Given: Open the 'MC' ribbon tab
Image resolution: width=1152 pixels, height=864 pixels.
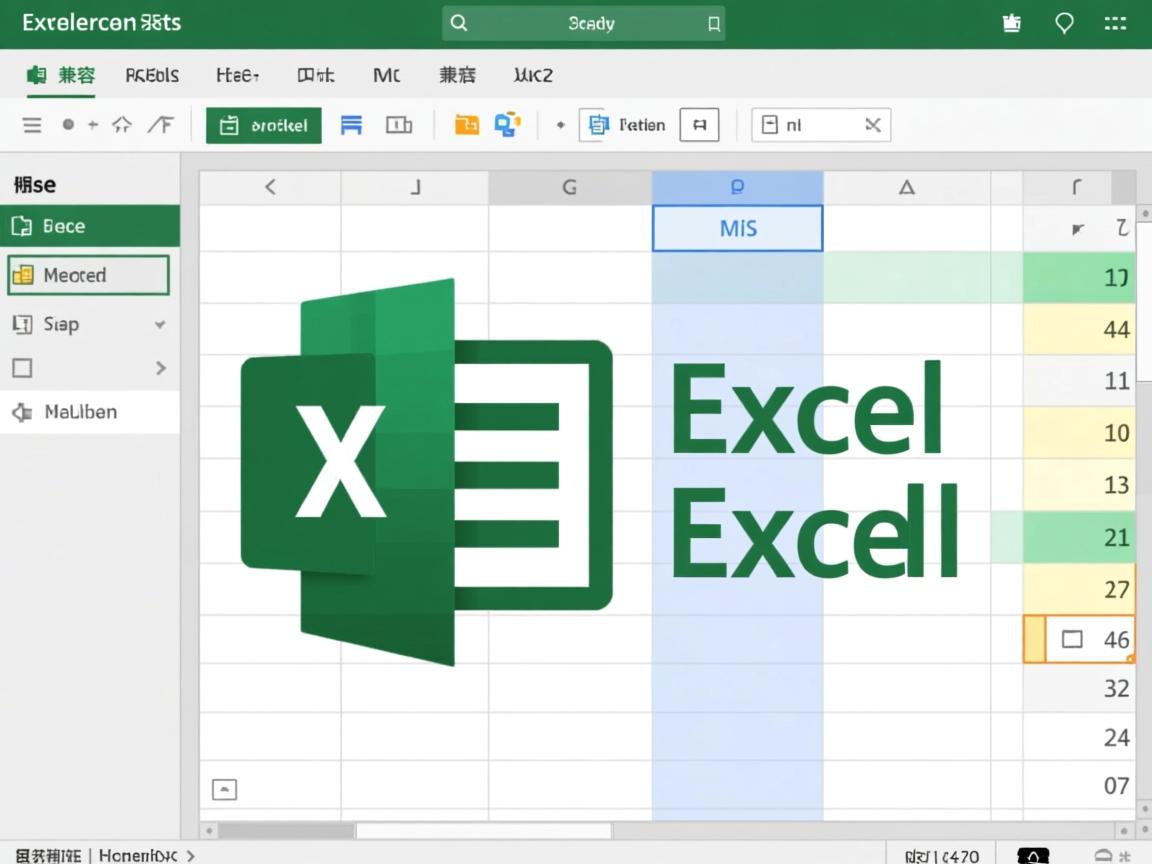Looking at the screenshot, I should 386,75.
